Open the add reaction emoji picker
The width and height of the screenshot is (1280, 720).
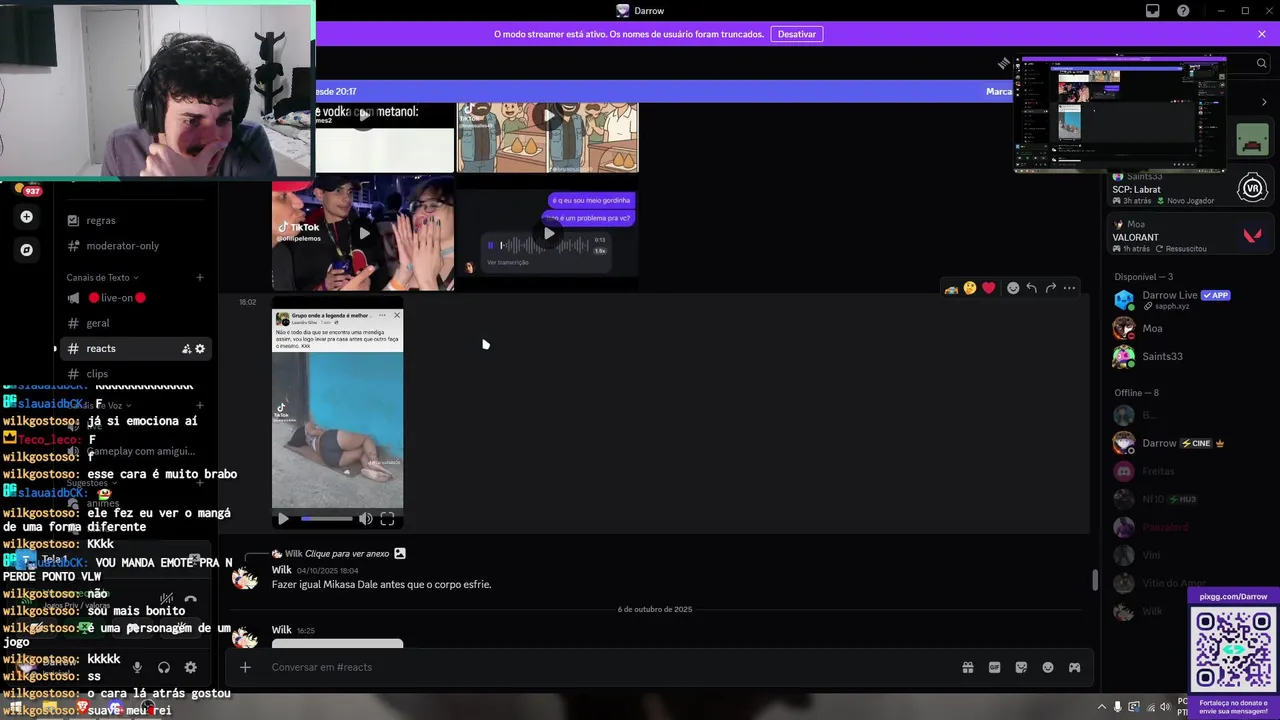coord(1013,288)
